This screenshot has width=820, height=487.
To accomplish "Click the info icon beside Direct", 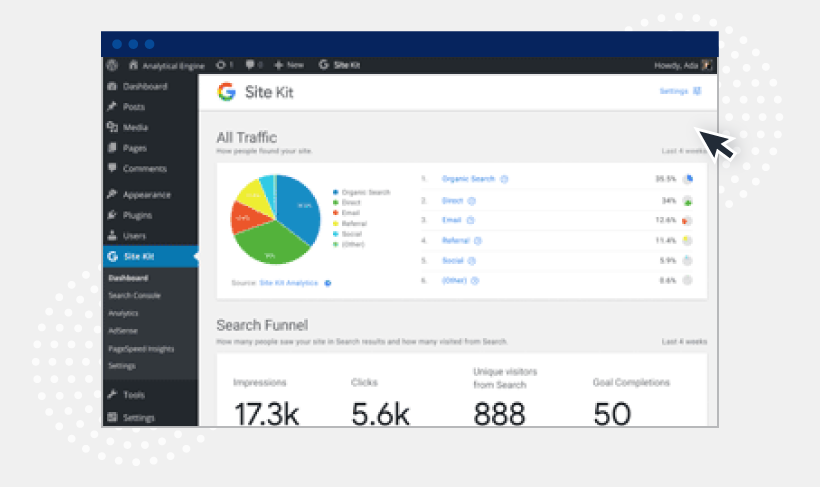I will (471, 201).
